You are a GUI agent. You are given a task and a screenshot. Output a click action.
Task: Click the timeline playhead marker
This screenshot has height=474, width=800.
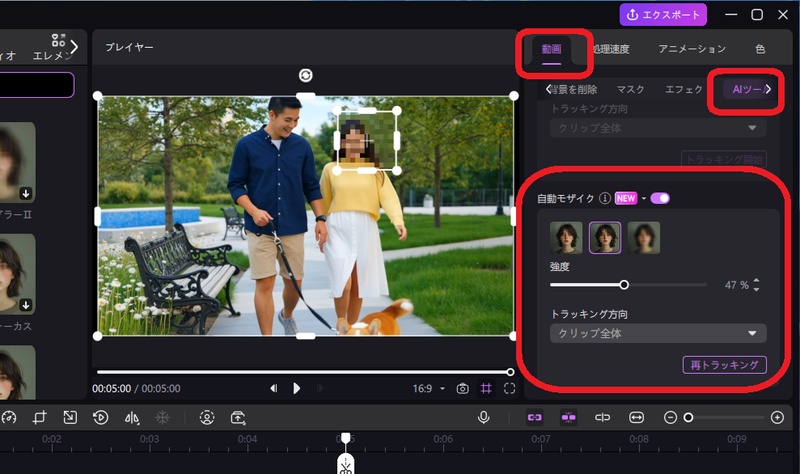click(345, 438)
